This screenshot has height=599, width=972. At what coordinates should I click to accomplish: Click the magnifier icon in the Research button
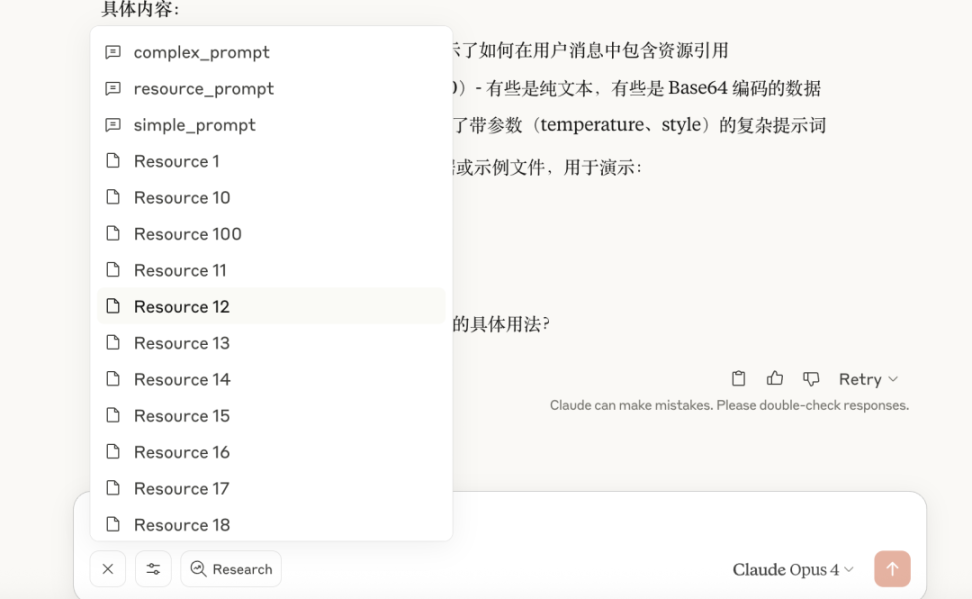tap(198, 569)
